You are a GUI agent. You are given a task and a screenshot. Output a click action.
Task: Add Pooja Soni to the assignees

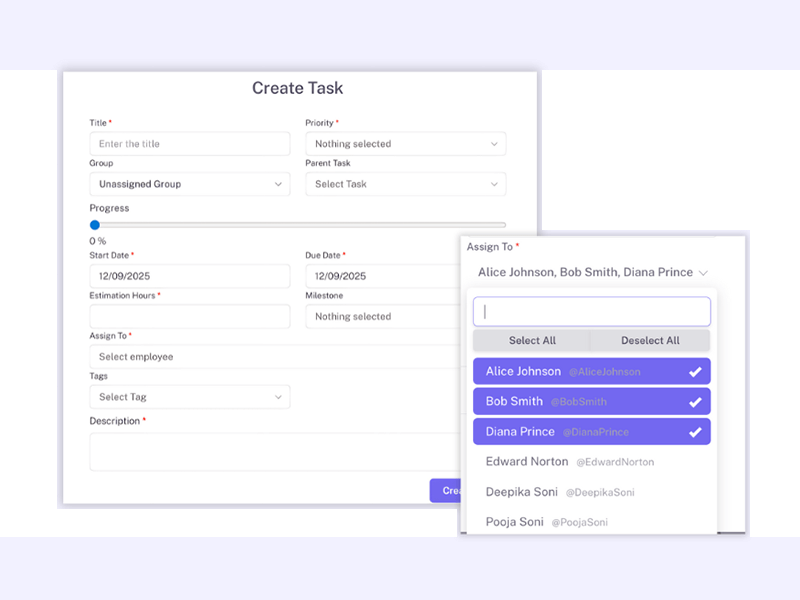click(x=591, y=521)
